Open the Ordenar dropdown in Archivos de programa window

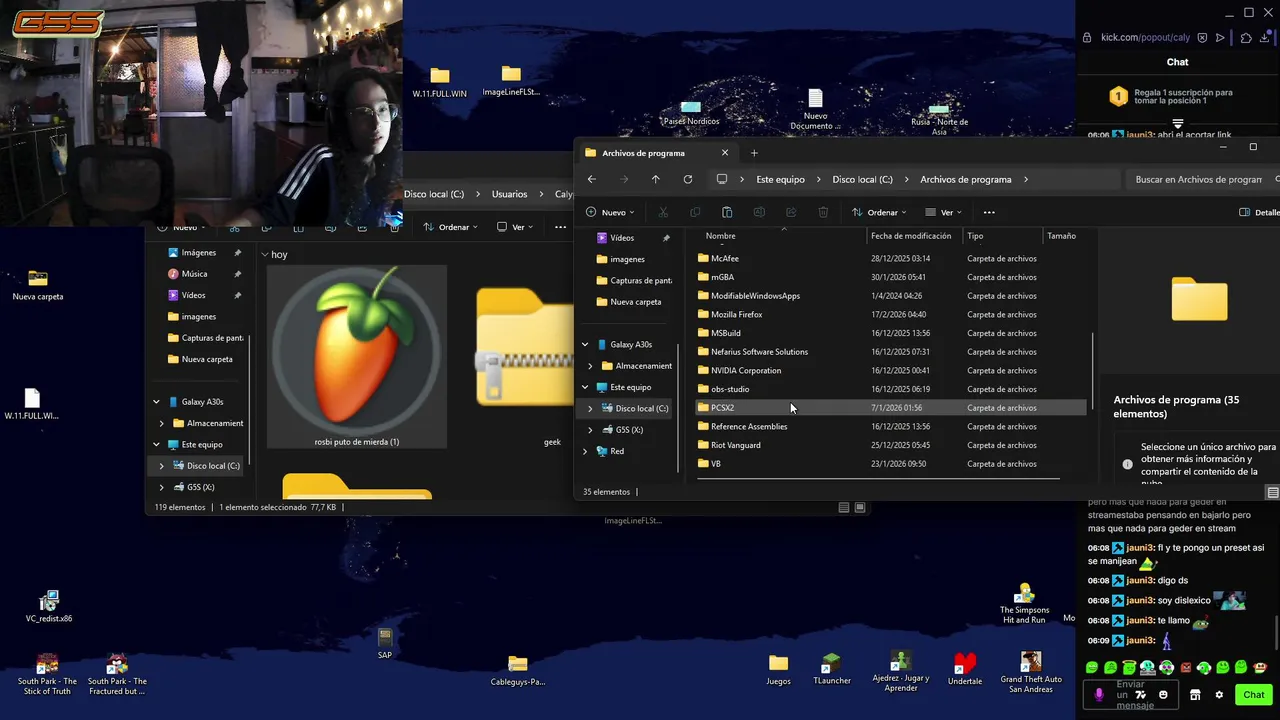(879, 212)
